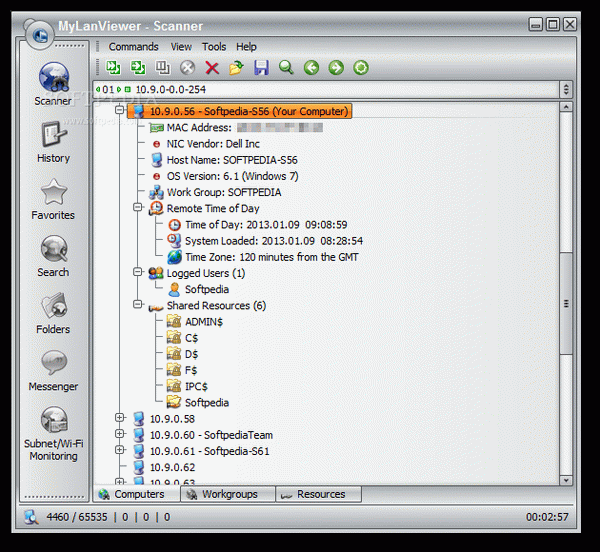Expand the 10.9.0.58 node
600x552 pixels.
[120, 417]
